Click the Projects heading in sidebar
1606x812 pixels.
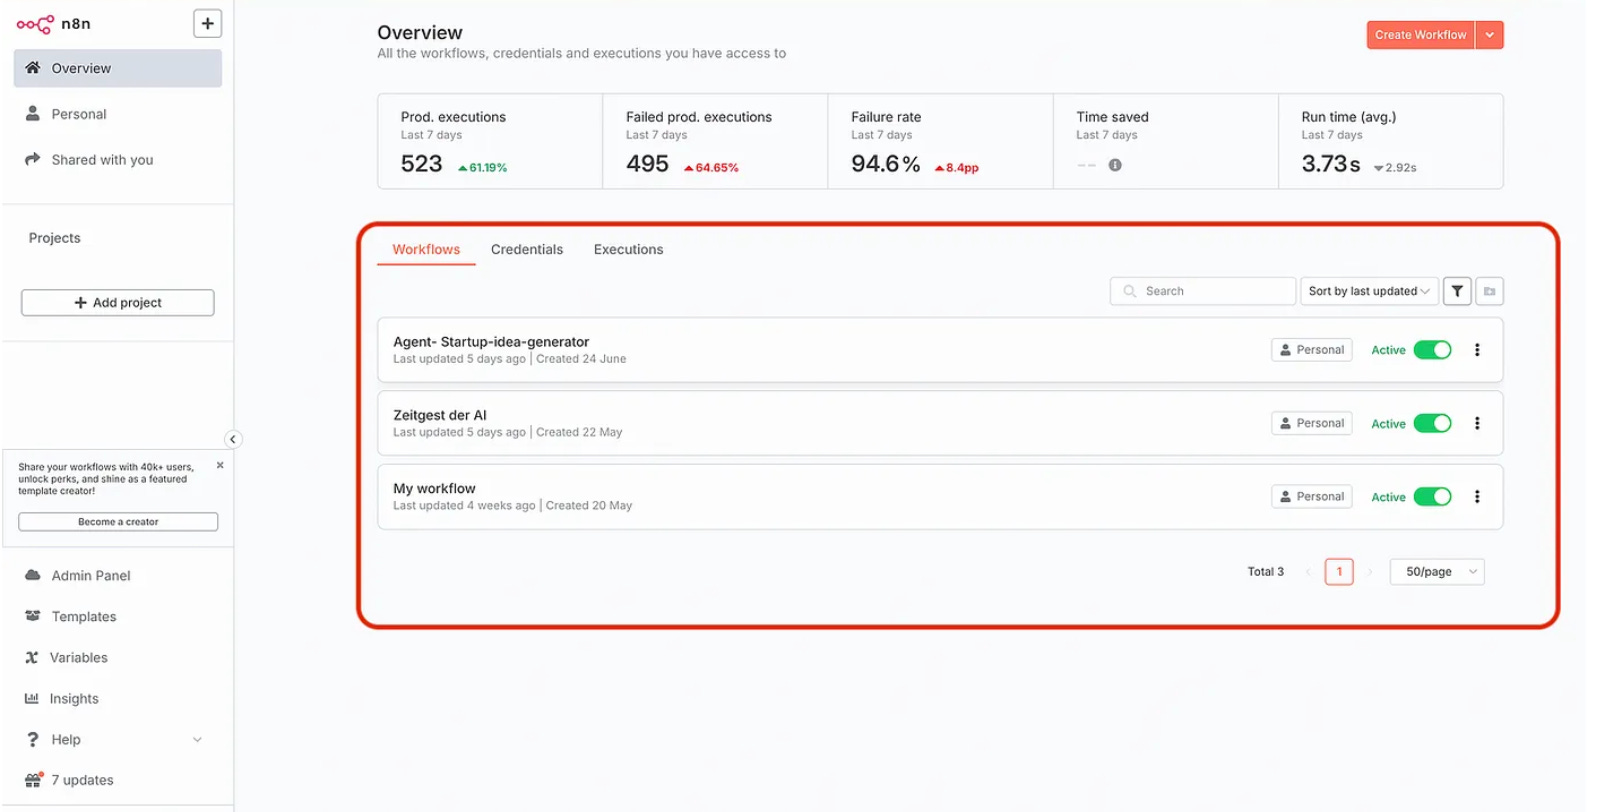tap(55, 238)
